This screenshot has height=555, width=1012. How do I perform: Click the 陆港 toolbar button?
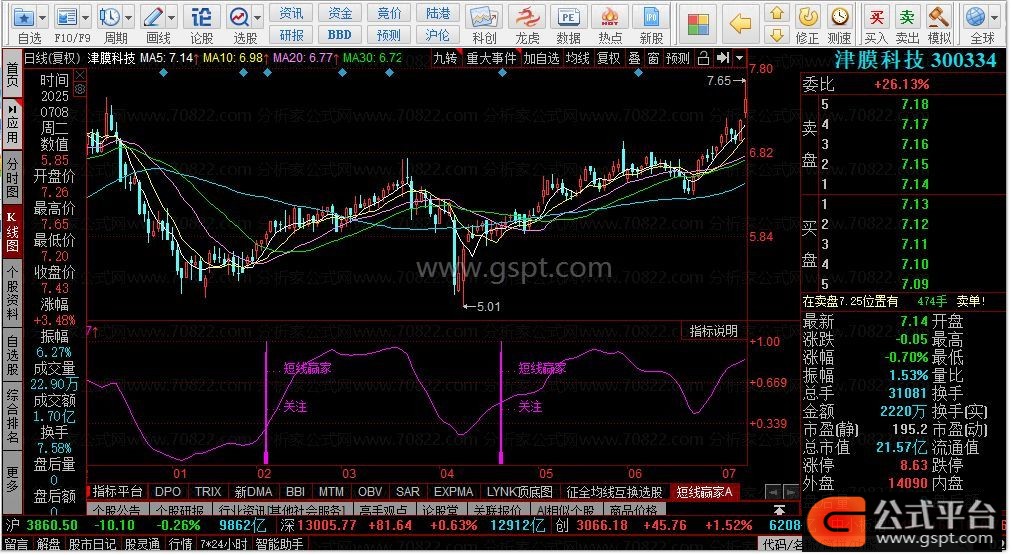[438, 13]
